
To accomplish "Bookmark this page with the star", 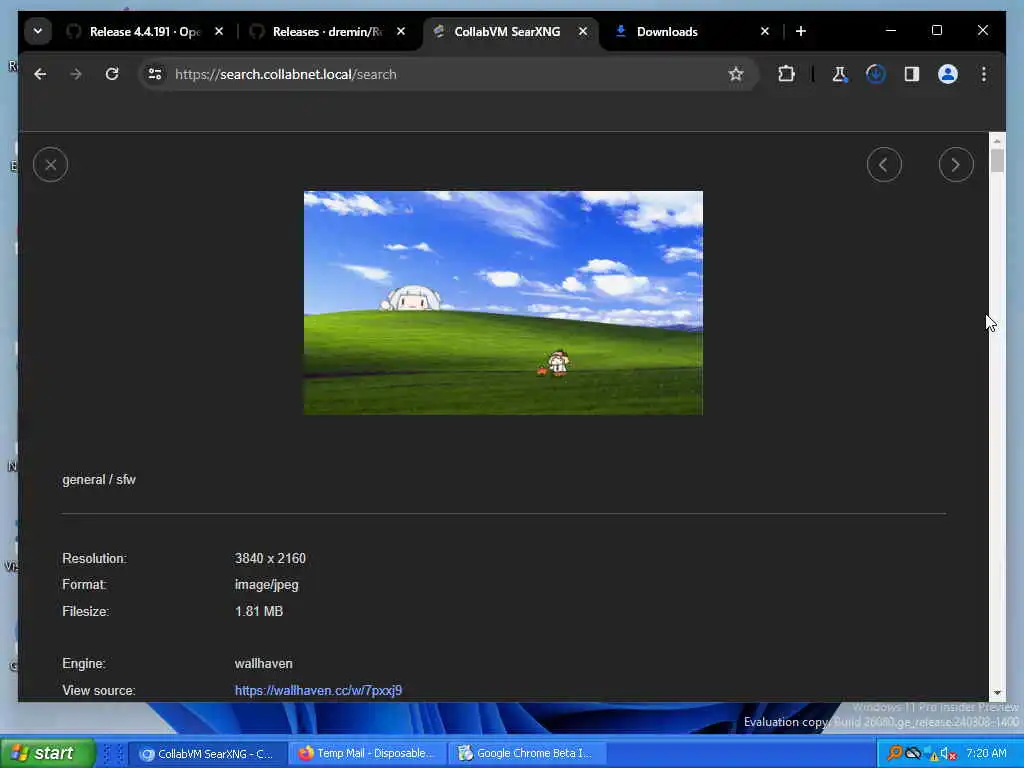I will tap(736, 74).
